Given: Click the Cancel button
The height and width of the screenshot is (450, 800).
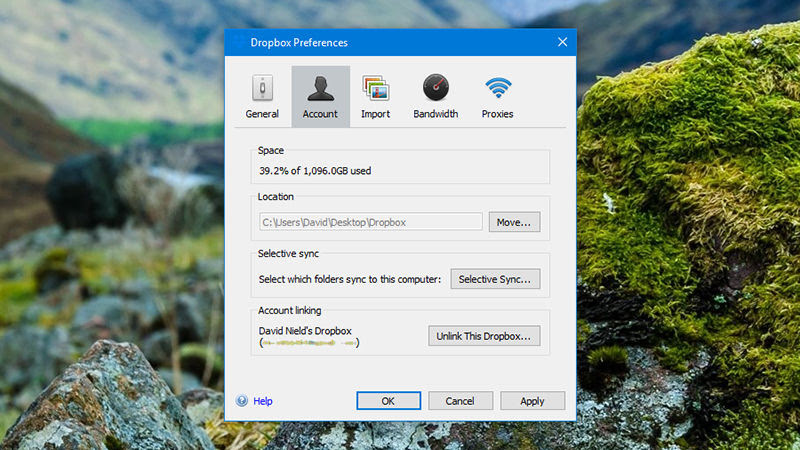Looking at the screenshot, I should tap(460, 401).
